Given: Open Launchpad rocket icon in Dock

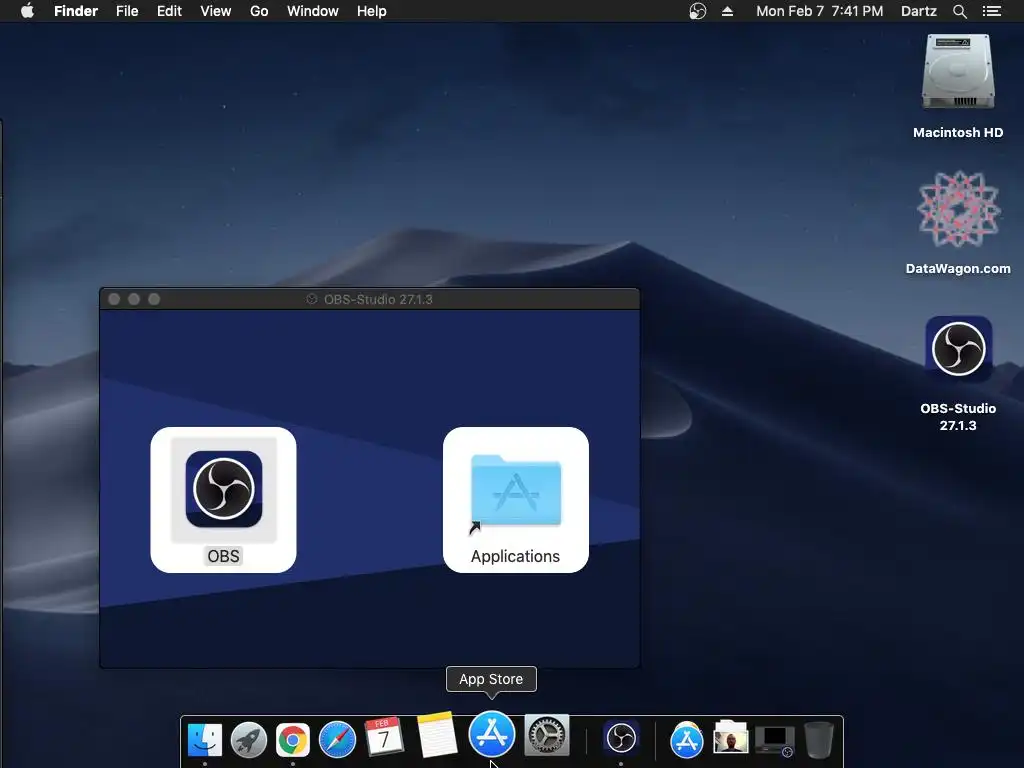Looking at the screenshot, I should click(x=249, y=740).
